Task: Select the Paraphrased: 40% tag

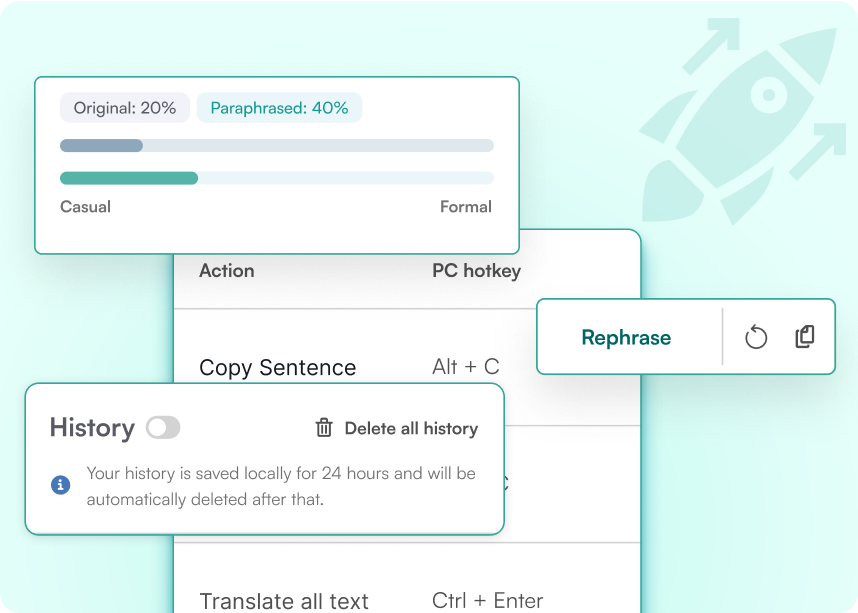Action: [x=279, y=108]
